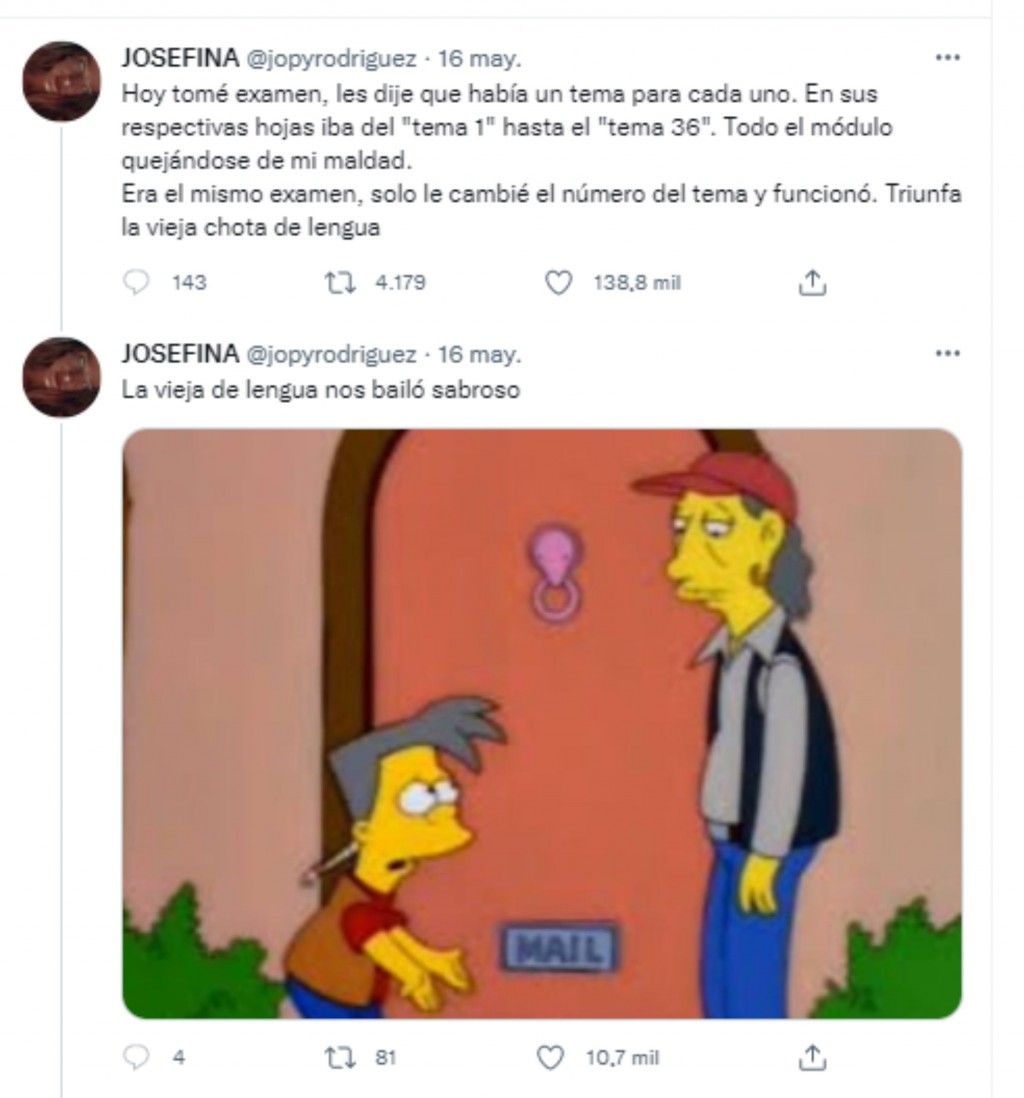Like the tweet with 10,7 mil likes
This screenshot has height=1098, width=1024.
[x=551, y=1058]
